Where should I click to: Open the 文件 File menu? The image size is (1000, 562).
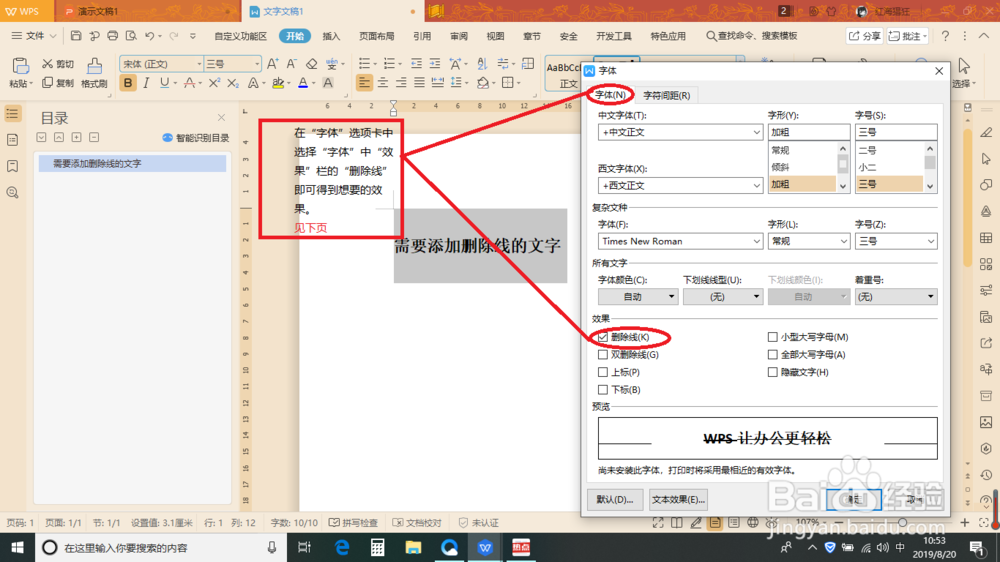click(x=33, y=36)
